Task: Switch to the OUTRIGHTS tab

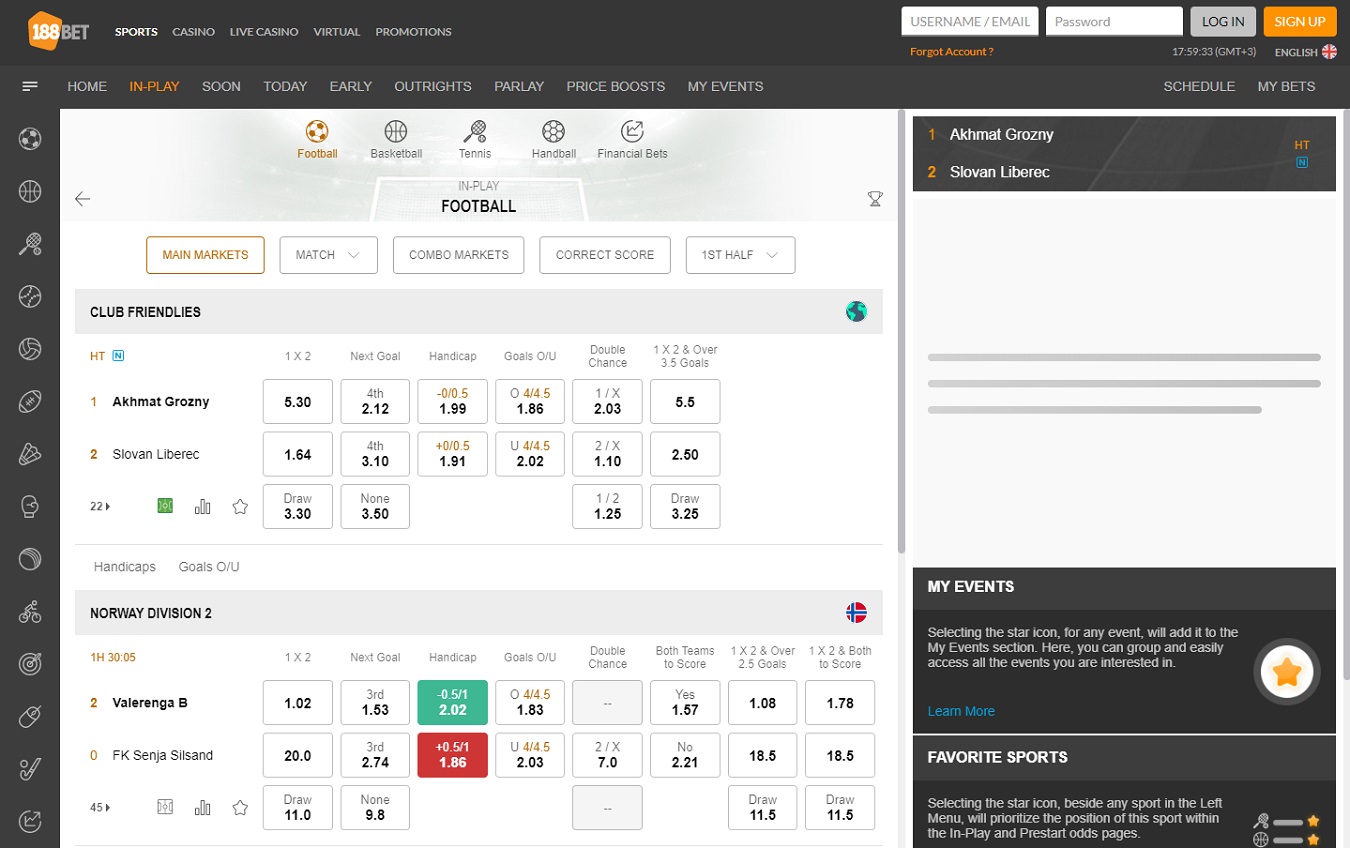Action: [x=433, y=86]
